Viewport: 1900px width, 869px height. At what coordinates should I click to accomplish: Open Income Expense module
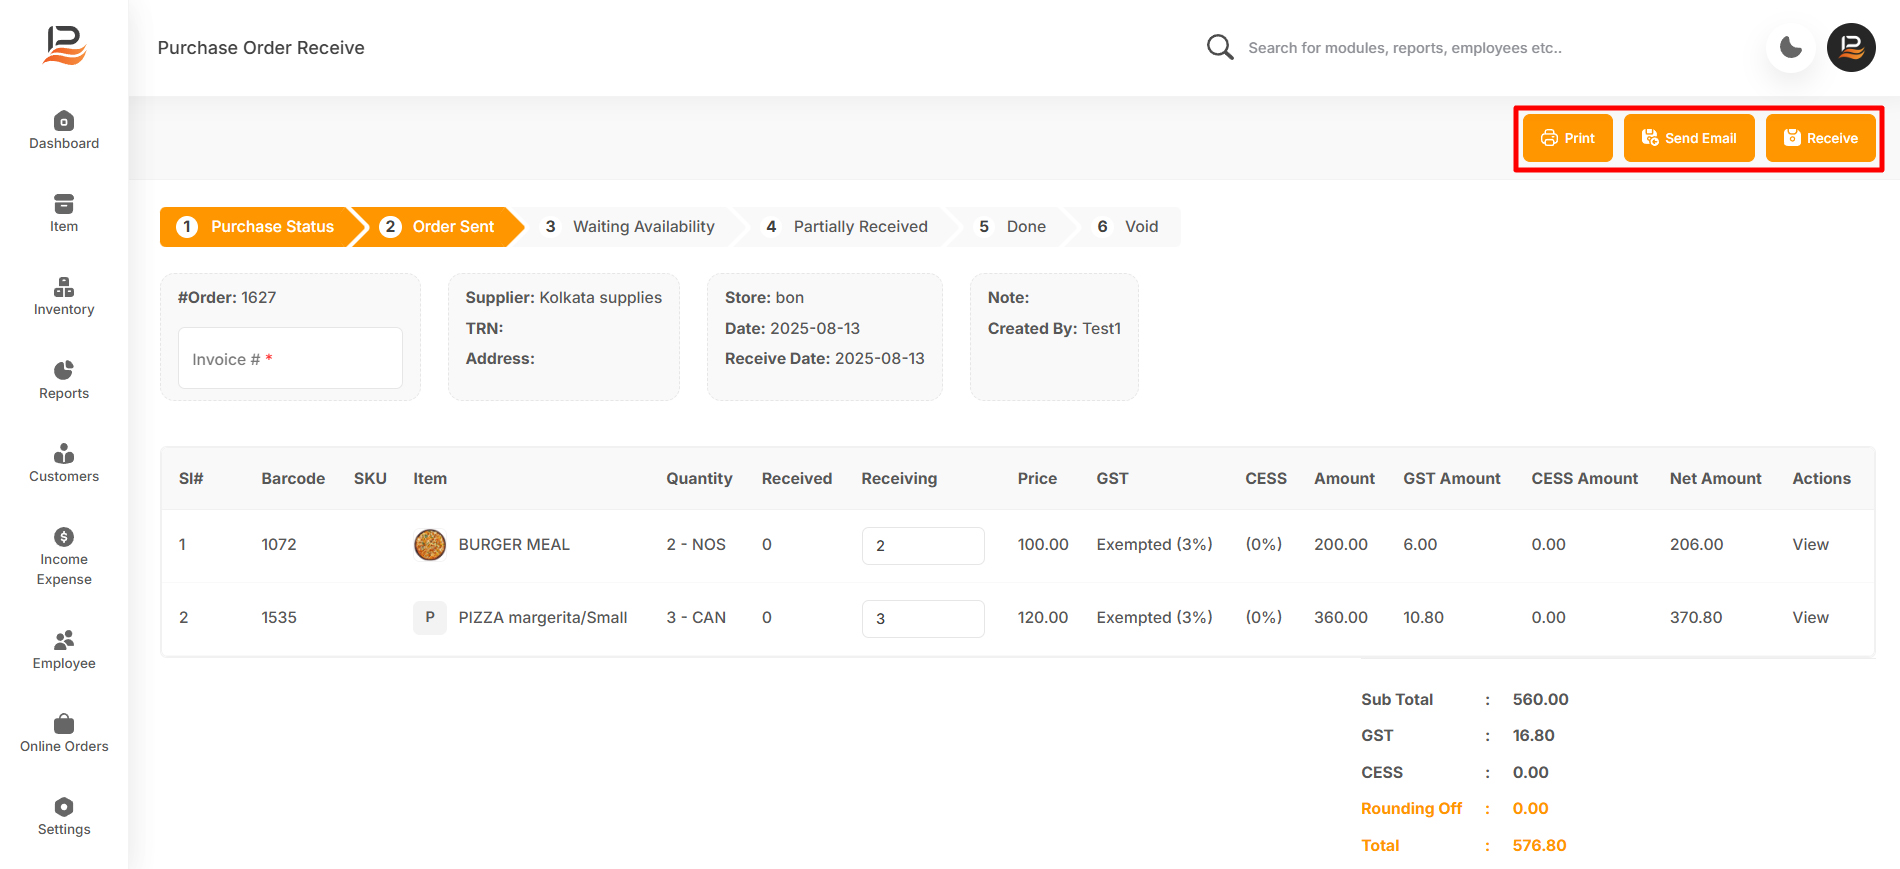pos(64,556)
